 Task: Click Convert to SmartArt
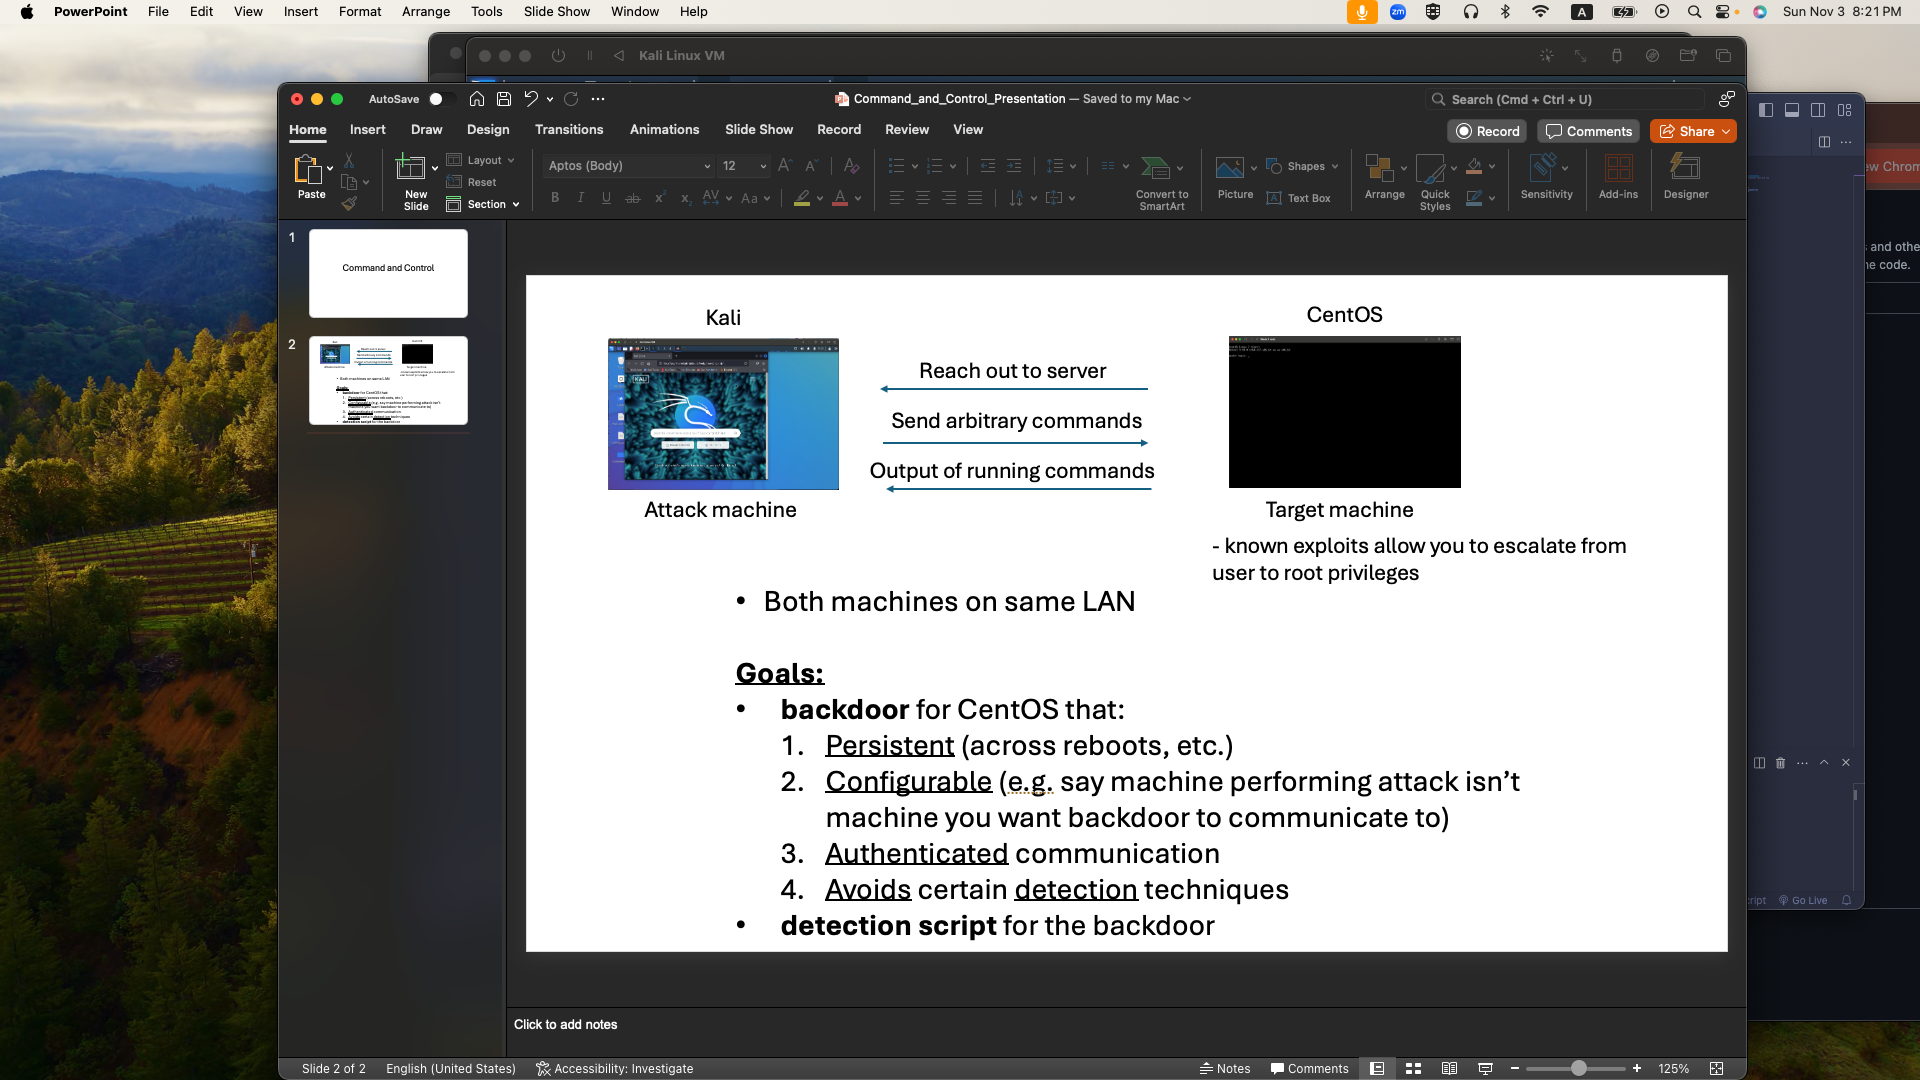coord(1162,182)
